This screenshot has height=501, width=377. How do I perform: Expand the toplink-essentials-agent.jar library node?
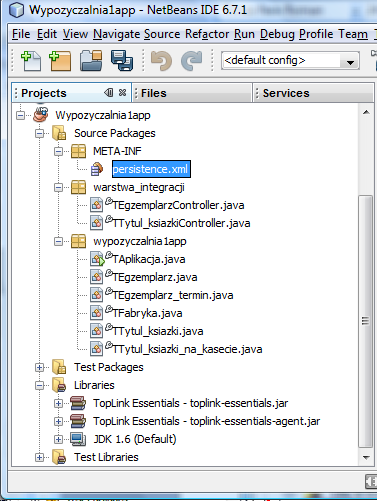[58, 421]
